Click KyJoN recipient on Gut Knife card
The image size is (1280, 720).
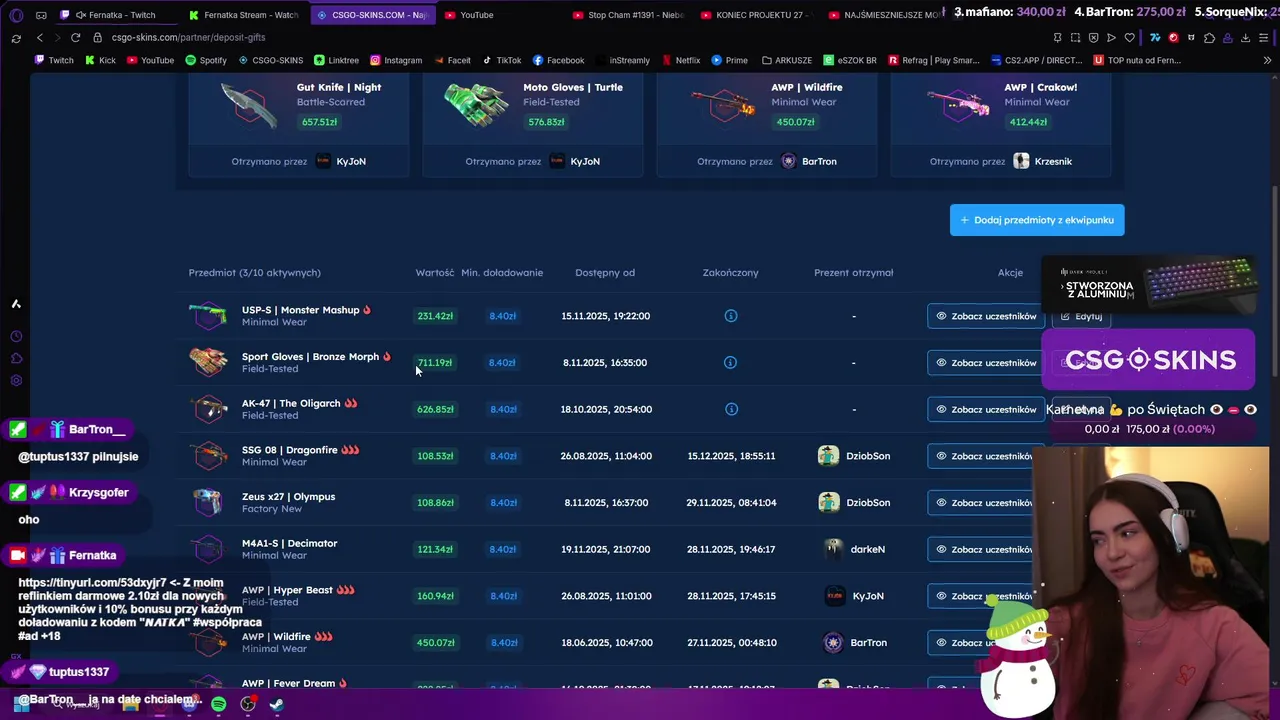(x=341, y=161)
